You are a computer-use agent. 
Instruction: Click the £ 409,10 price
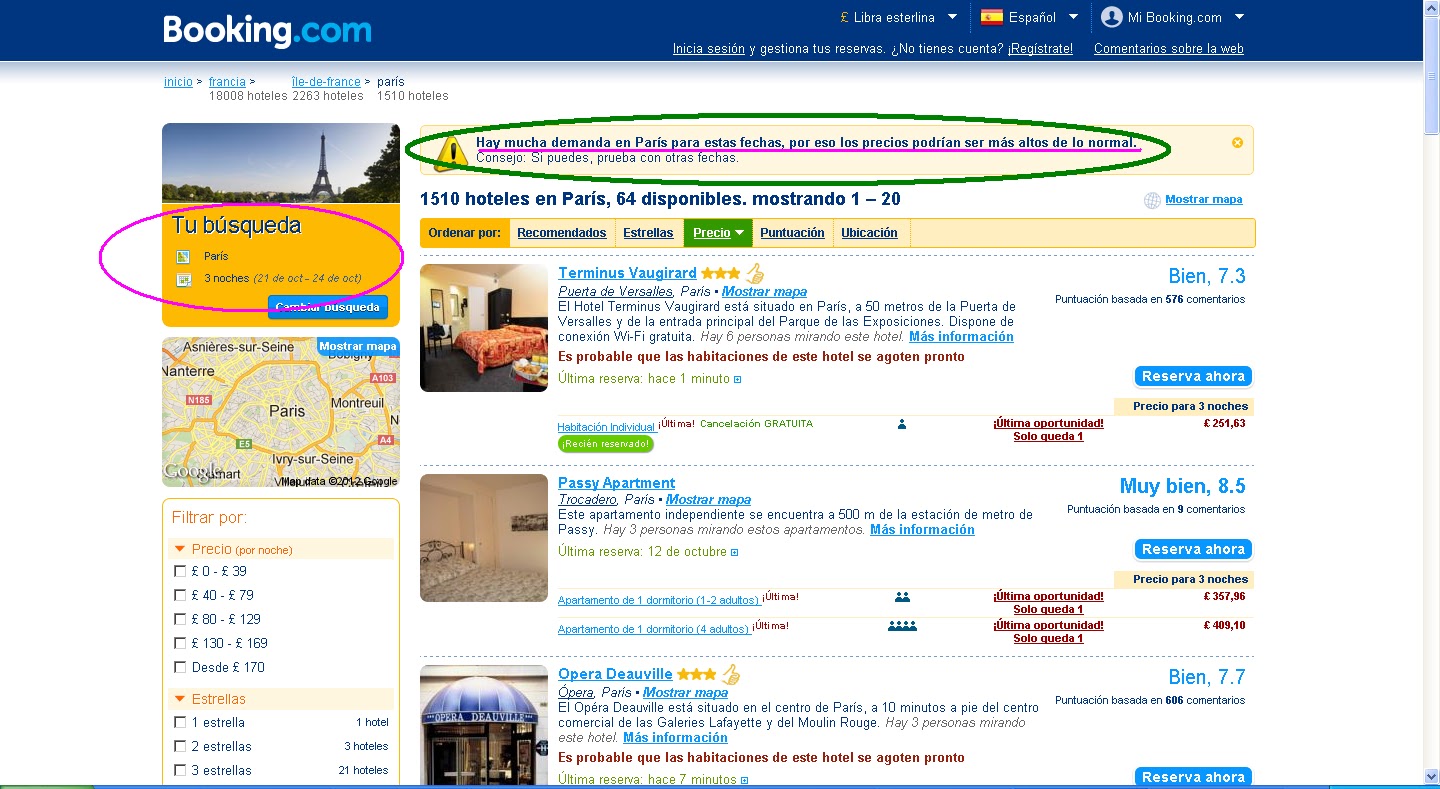tap(1225, 625)
